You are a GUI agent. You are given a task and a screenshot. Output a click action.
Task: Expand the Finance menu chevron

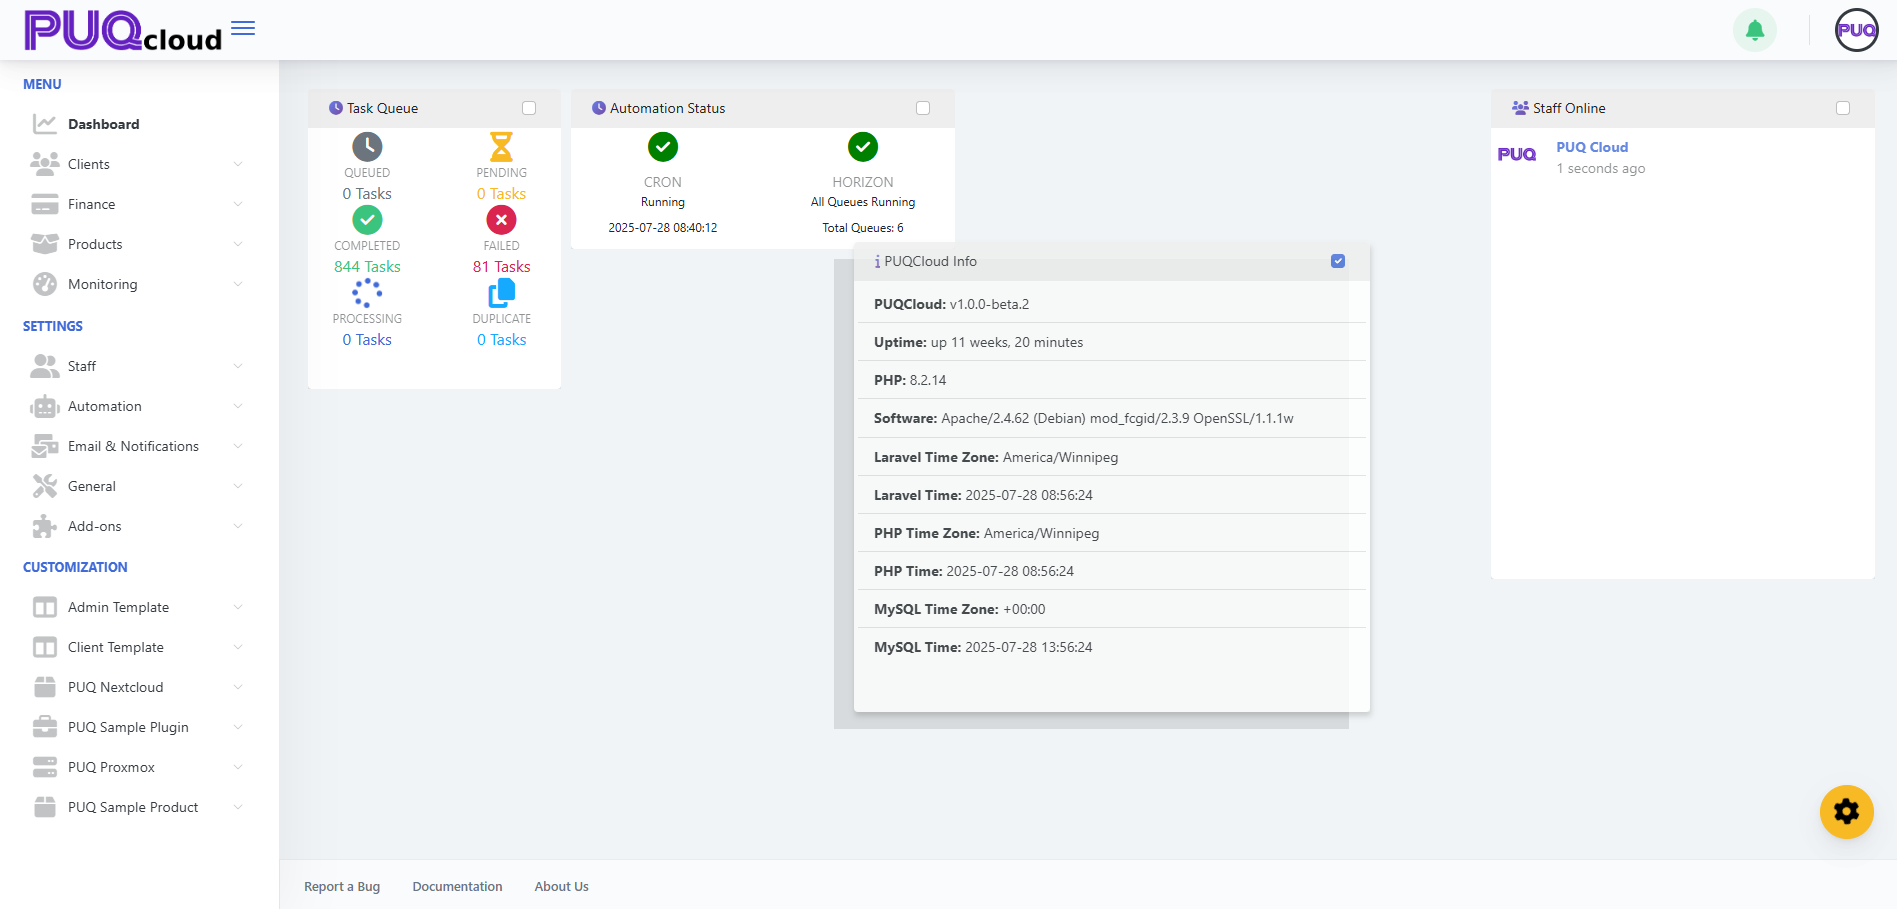click(237, 204)
